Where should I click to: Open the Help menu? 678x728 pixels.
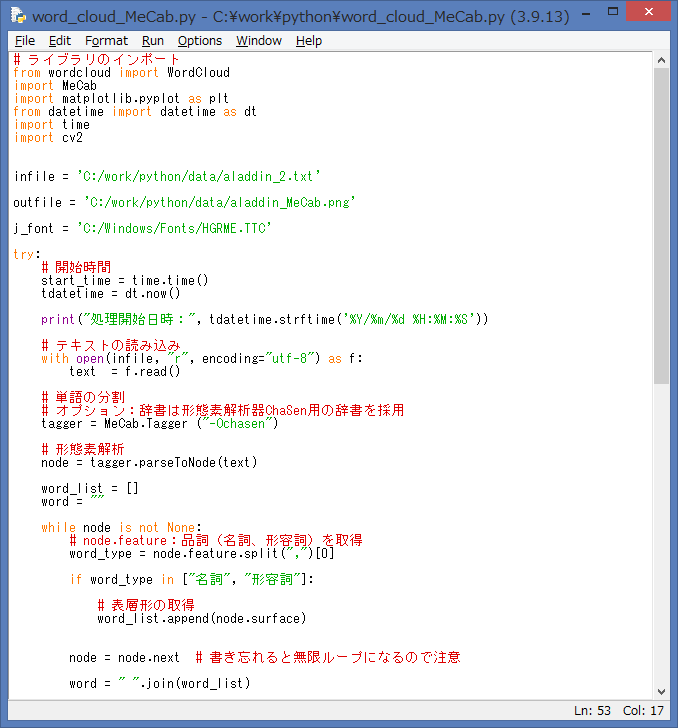point(309,41)
